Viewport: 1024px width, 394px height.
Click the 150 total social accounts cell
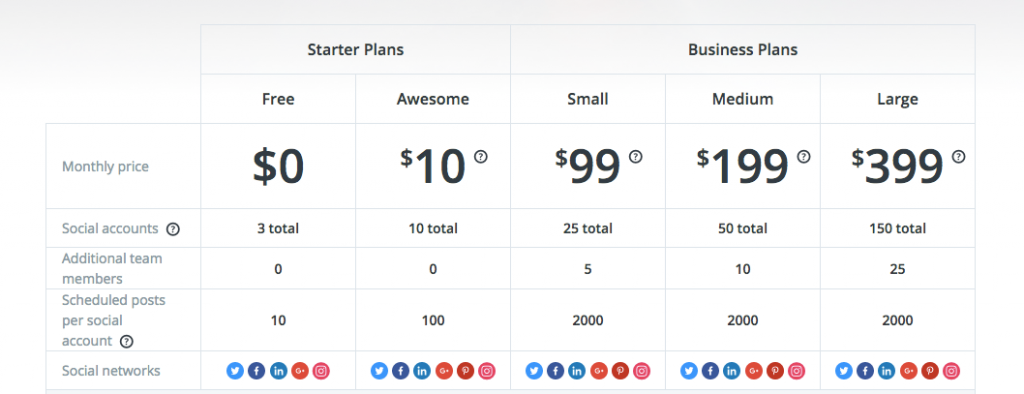[x=897, y=229]
